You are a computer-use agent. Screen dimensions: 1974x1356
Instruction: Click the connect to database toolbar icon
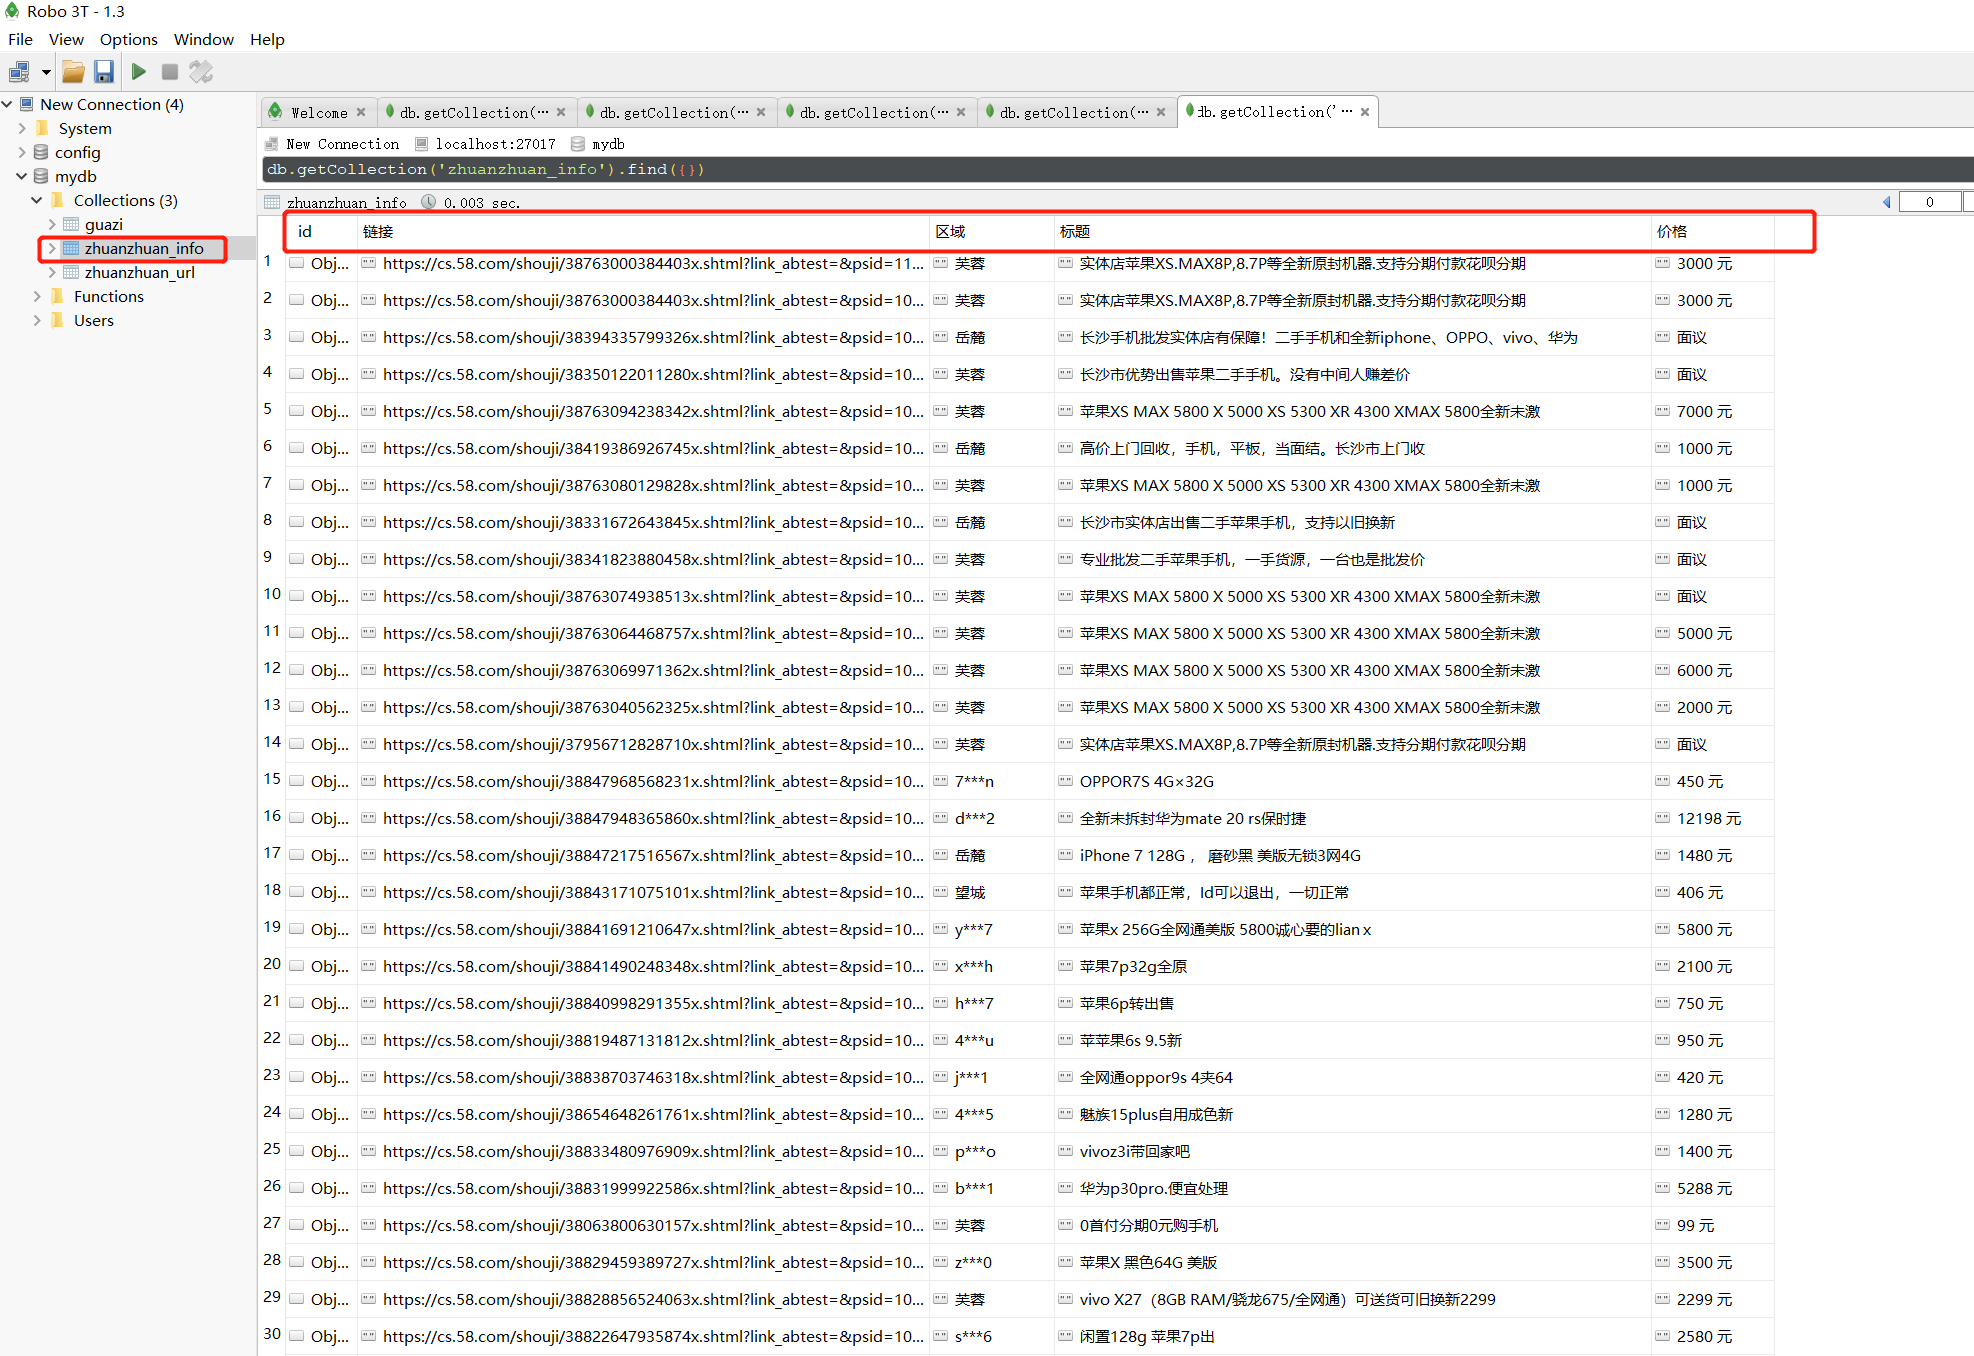coord(19,72)
